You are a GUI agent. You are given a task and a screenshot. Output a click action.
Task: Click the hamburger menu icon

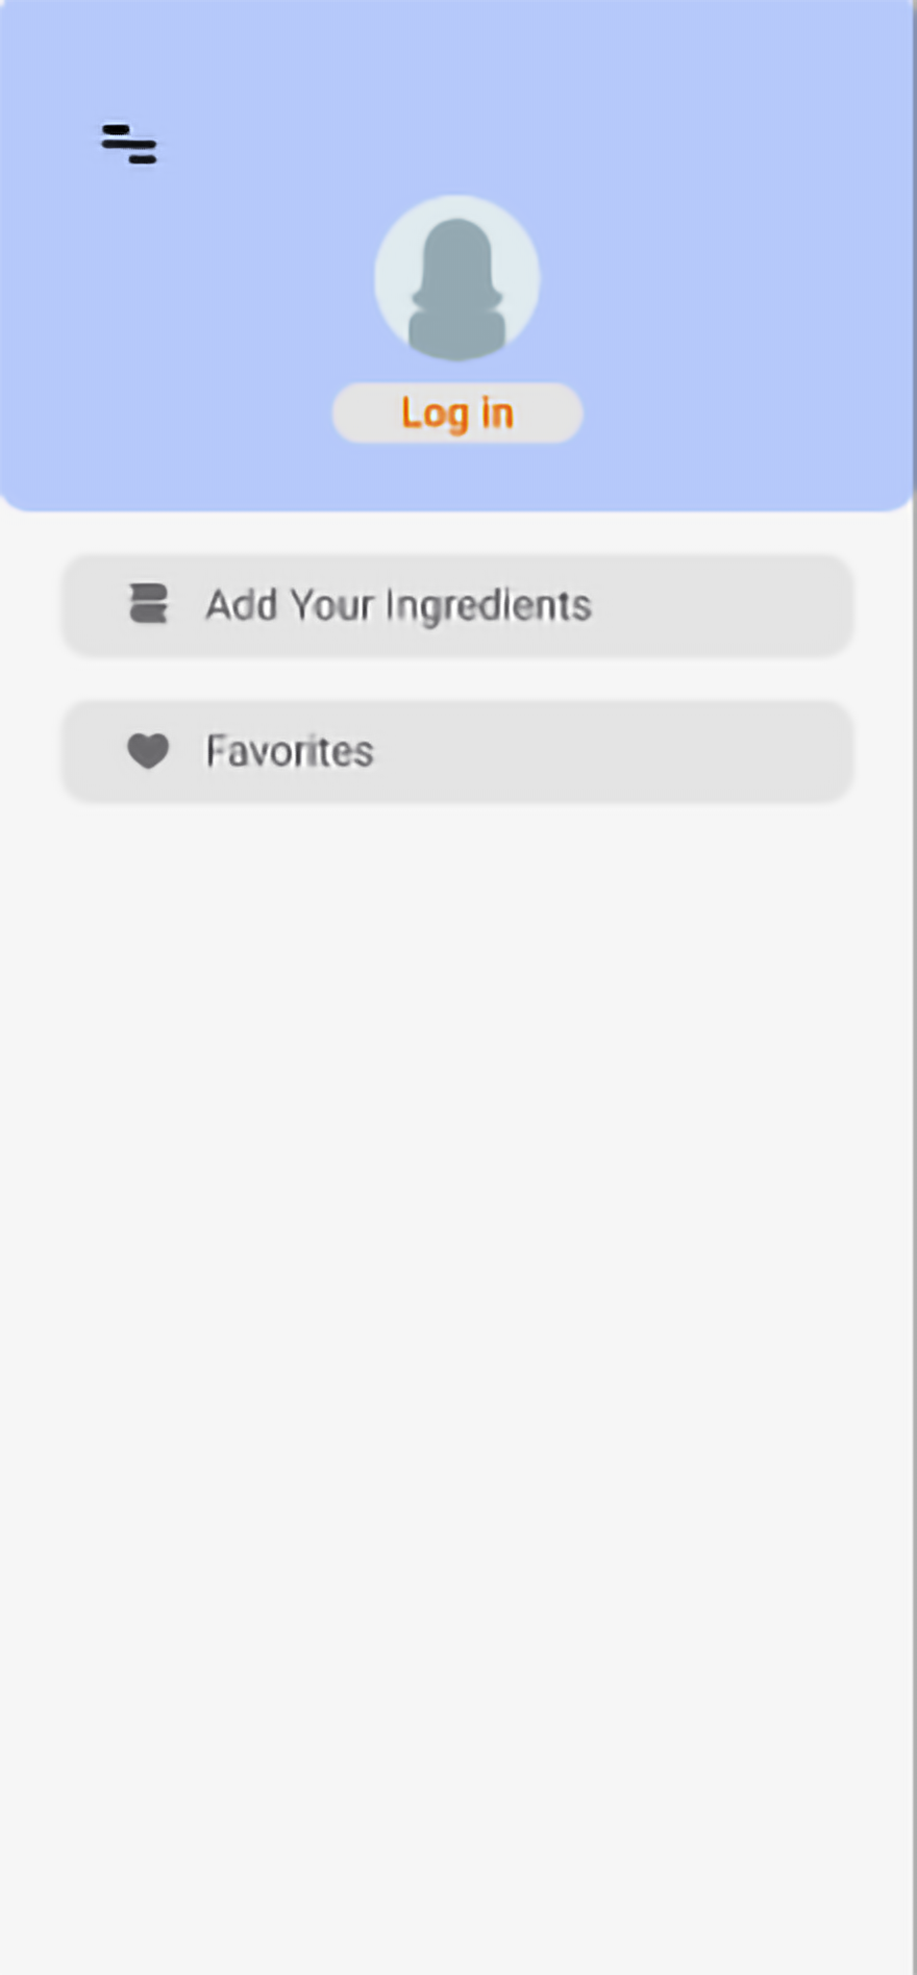click(x=129, y=144)
